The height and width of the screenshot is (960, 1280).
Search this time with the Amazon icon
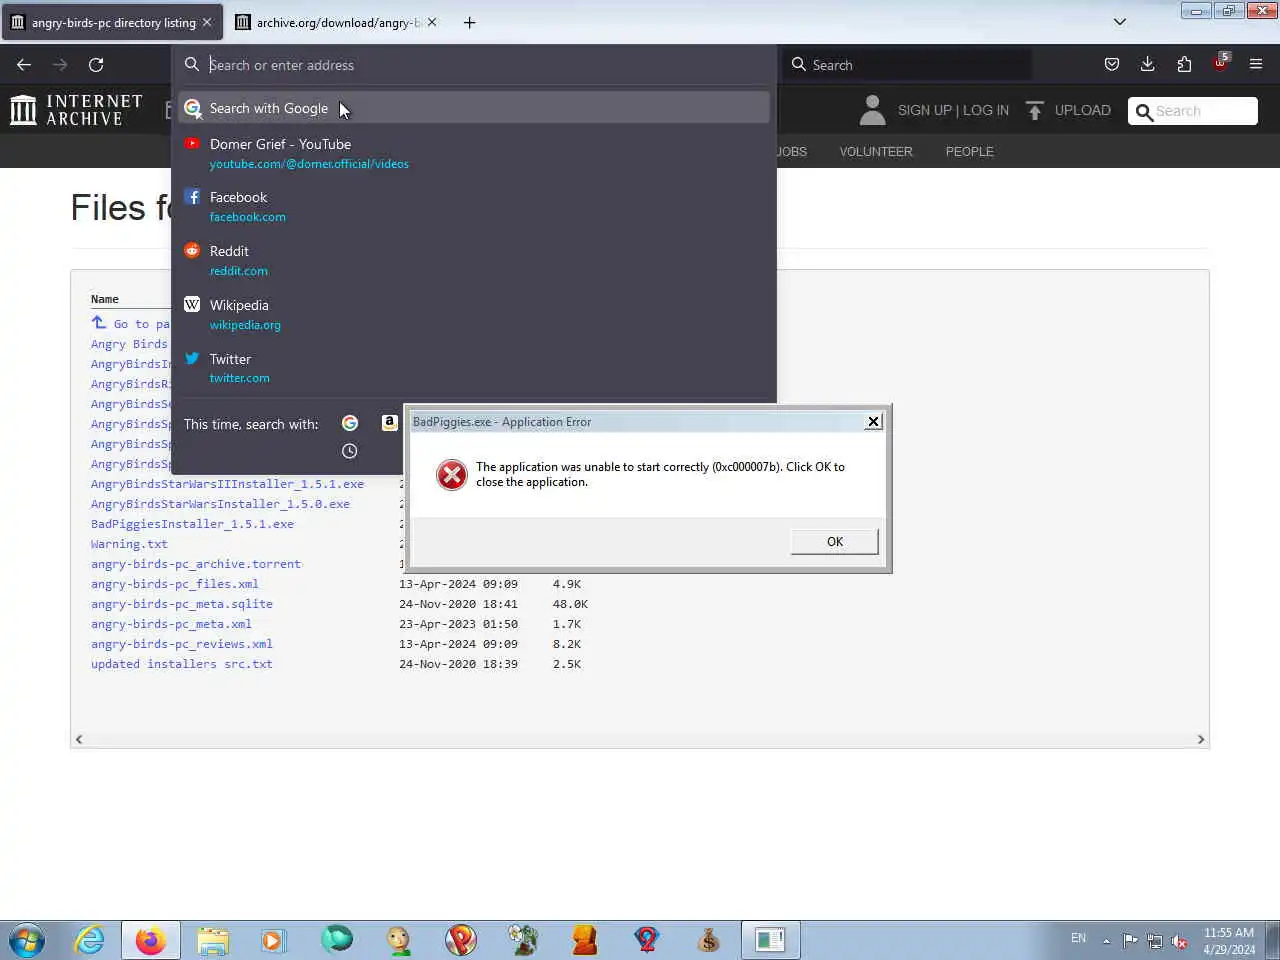tap(390, 424)
